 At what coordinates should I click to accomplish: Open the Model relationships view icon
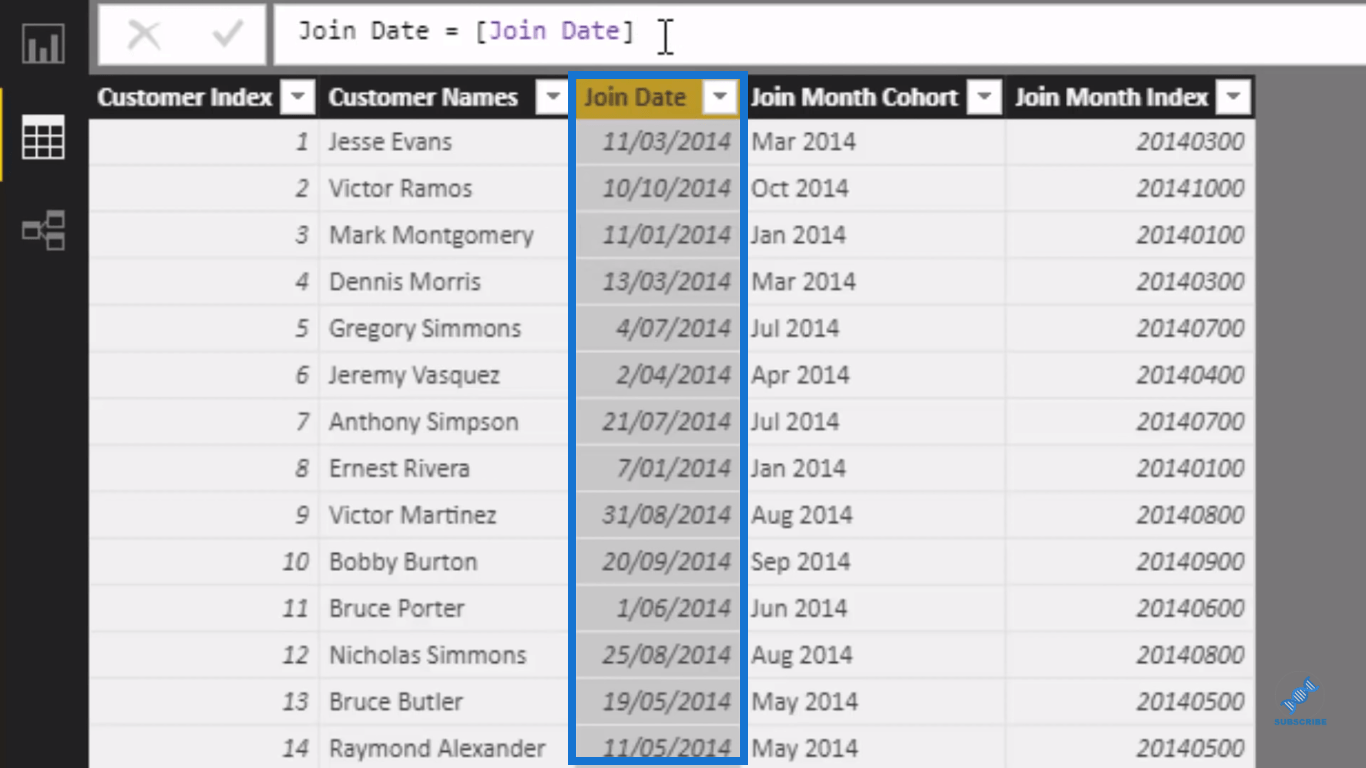tap(44, 231)
